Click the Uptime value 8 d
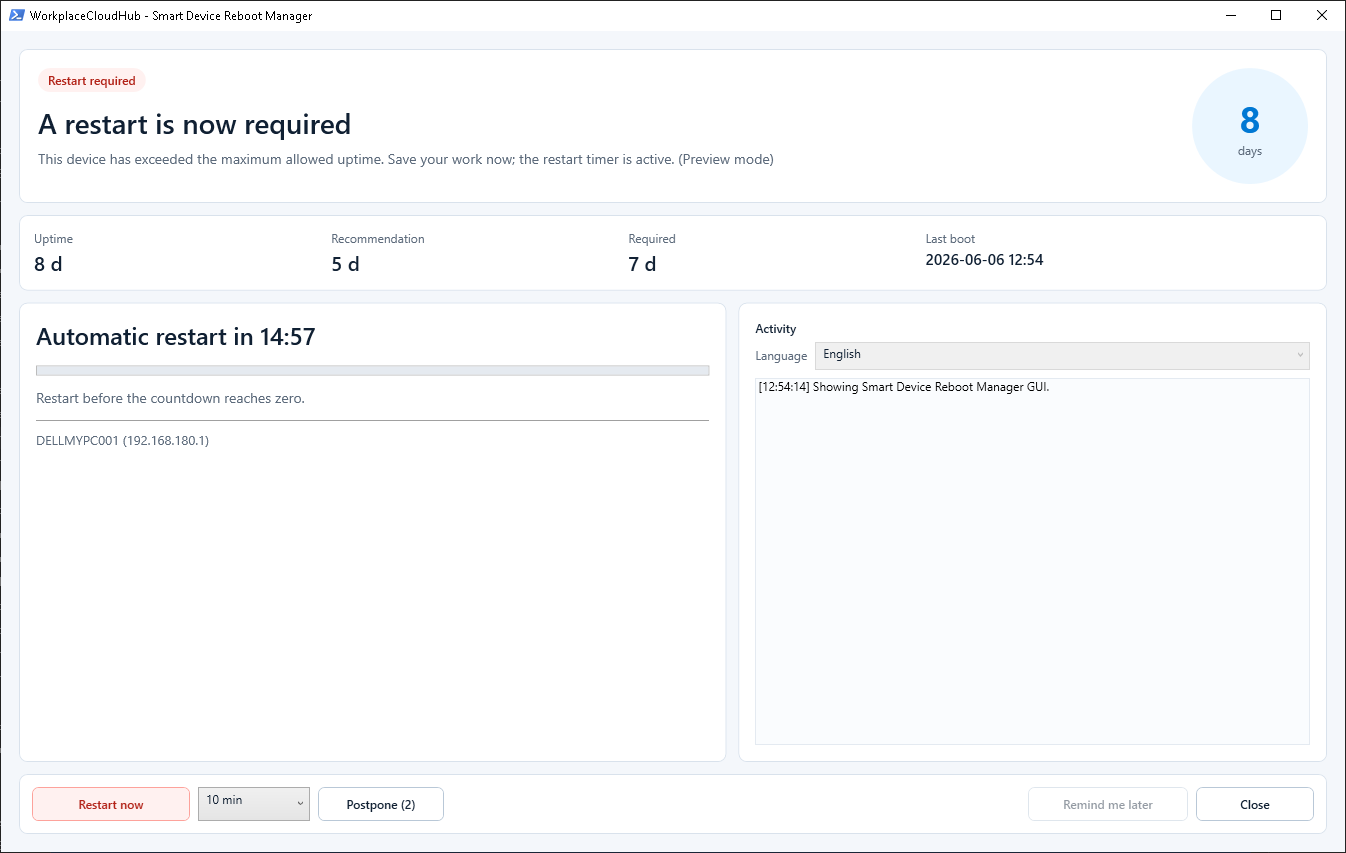This screenshot has height=853, width=1346. pyautogui.click(x=49, y=264)
